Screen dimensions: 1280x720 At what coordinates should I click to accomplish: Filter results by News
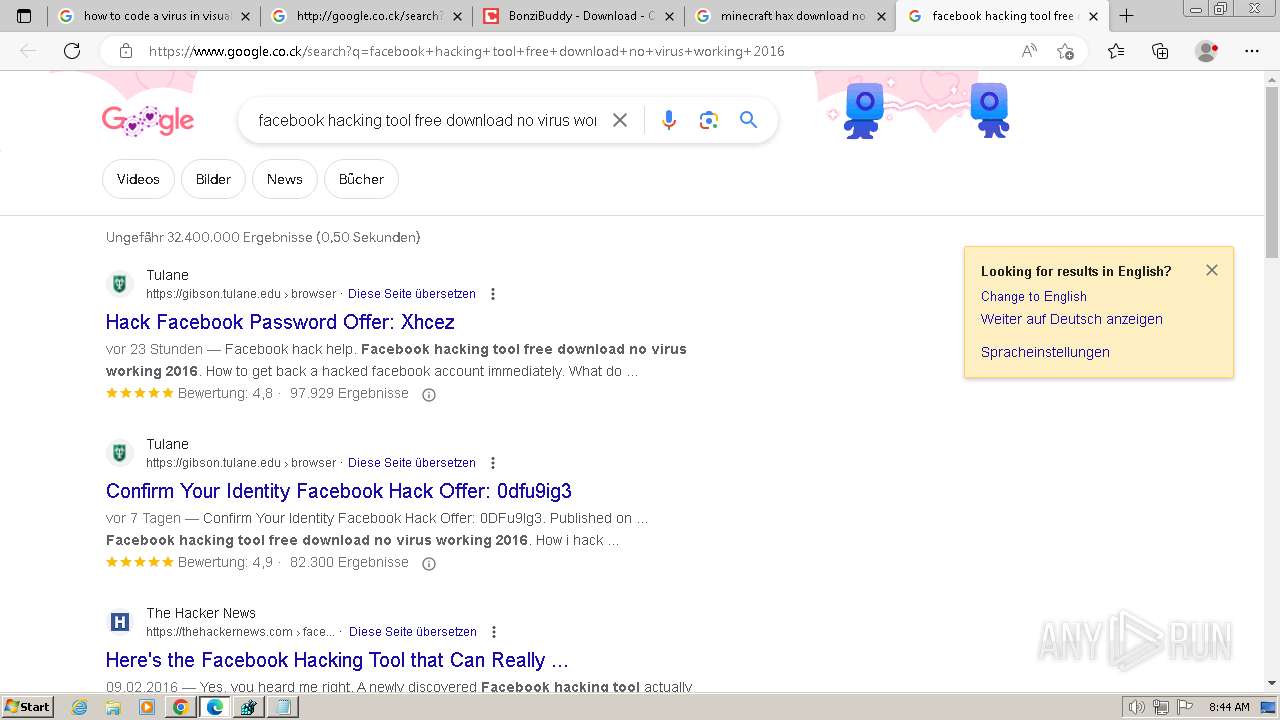click(x=284, y=179)
